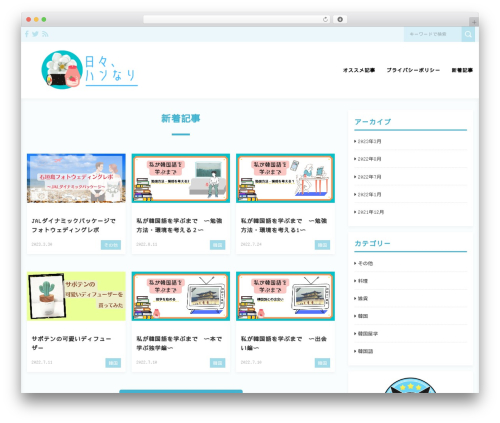The width and height of the screenshot is (500, 423).
Task: Open a new browser tab with plus
Action: 474,22
